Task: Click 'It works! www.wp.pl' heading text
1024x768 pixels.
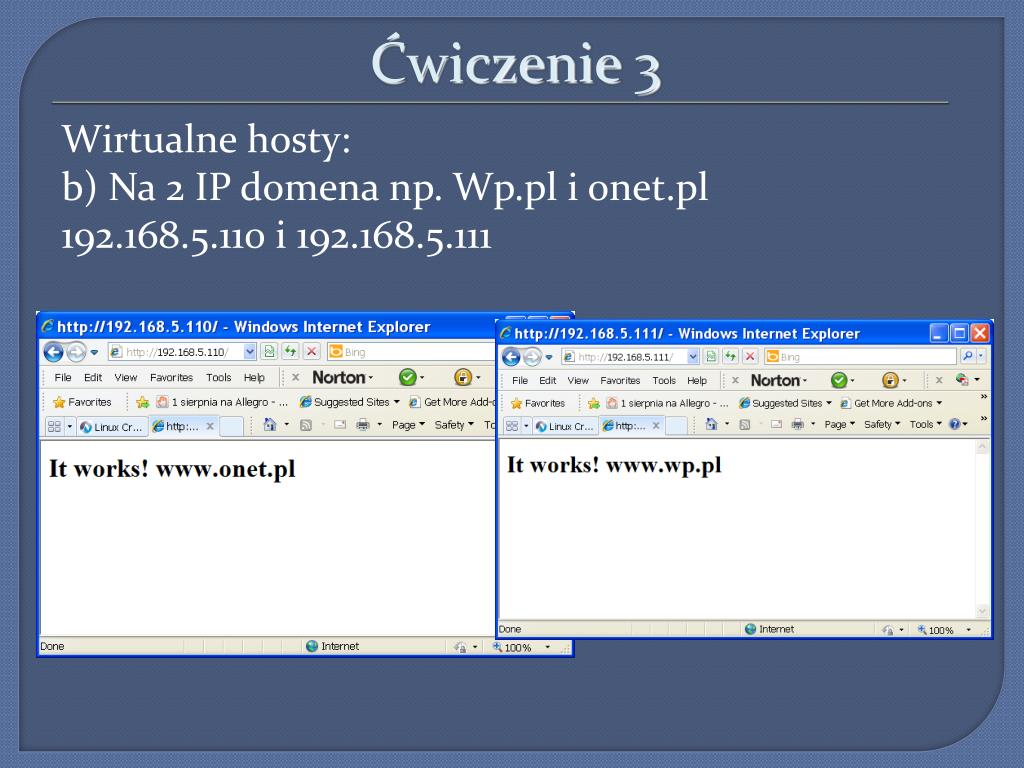Action: [x=614, y=465]
